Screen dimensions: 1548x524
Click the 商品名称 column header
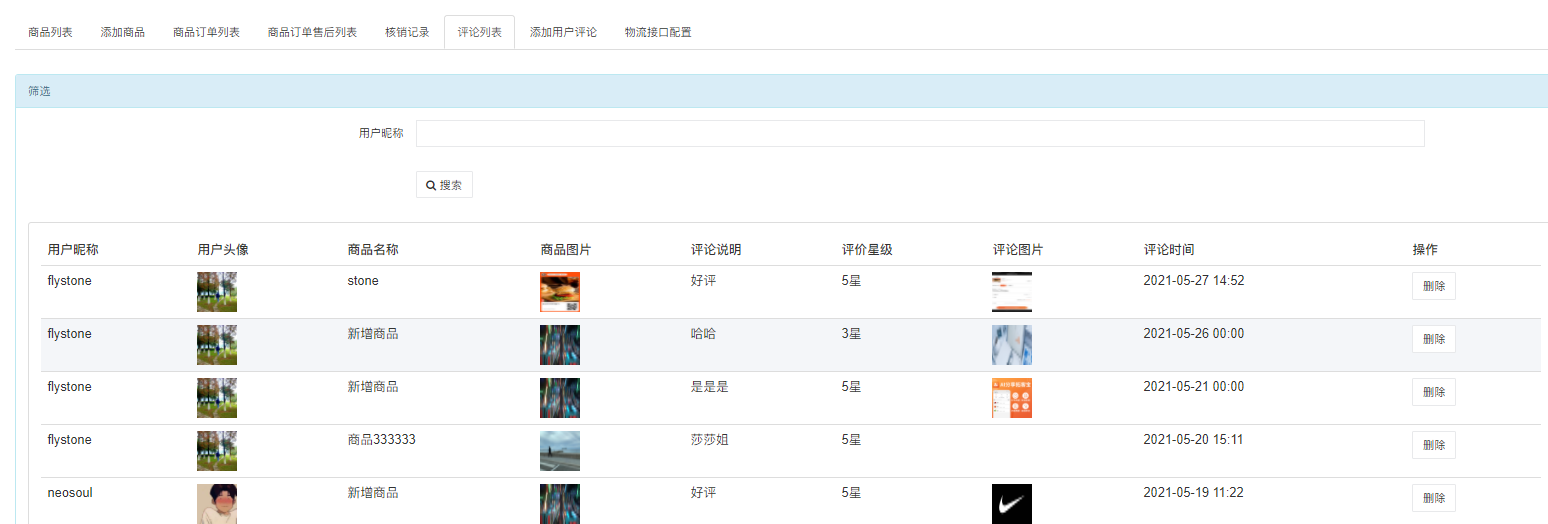[373, 250]
